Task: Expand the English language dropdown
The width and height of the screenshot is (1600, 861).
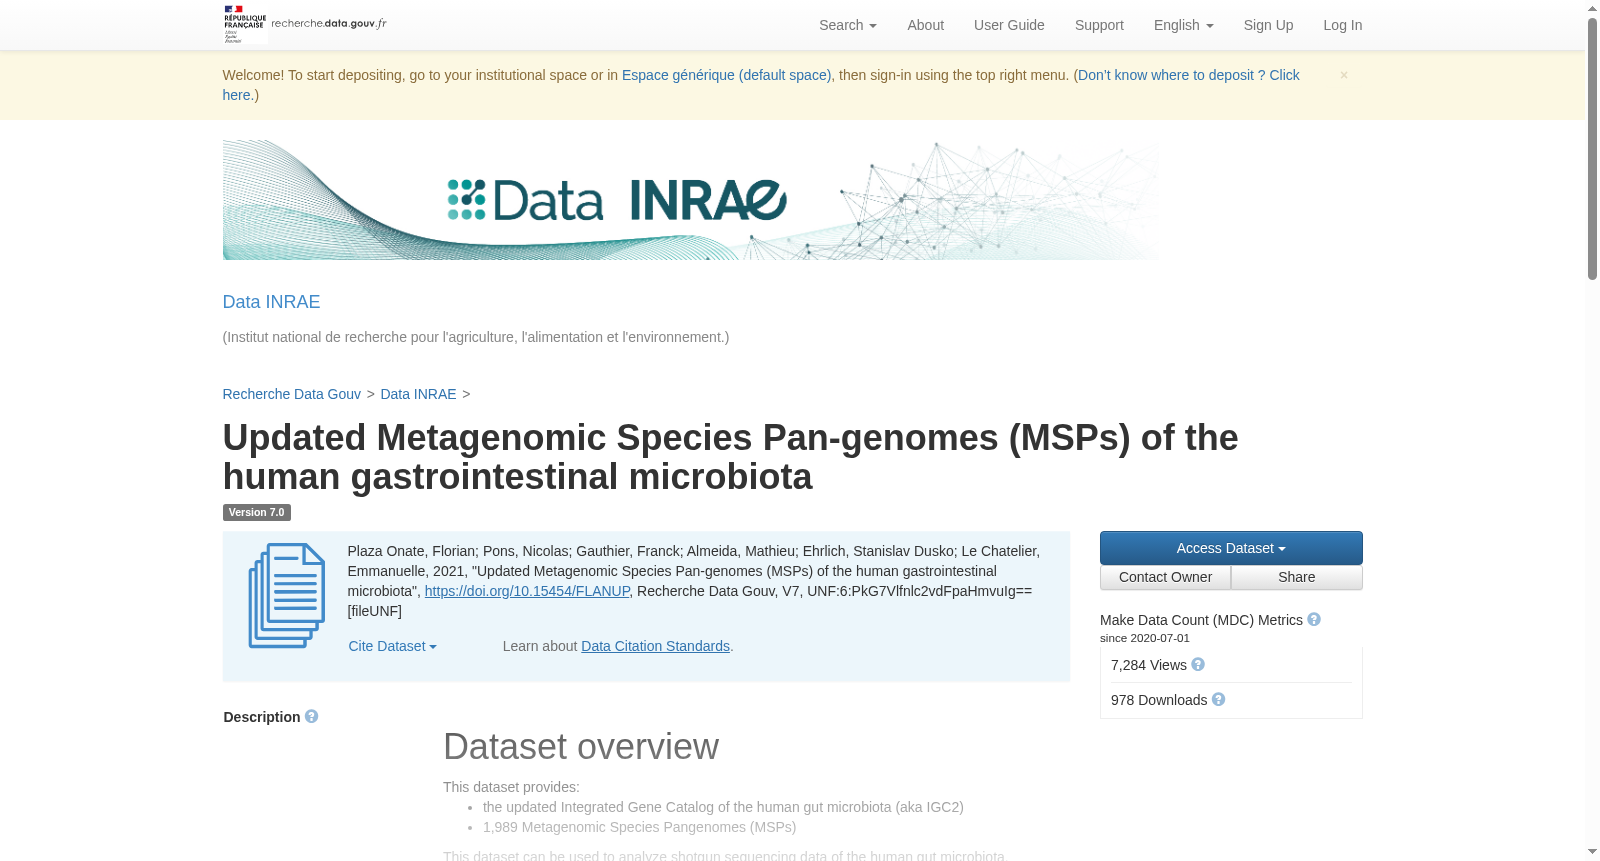Action: (1183, 25)
